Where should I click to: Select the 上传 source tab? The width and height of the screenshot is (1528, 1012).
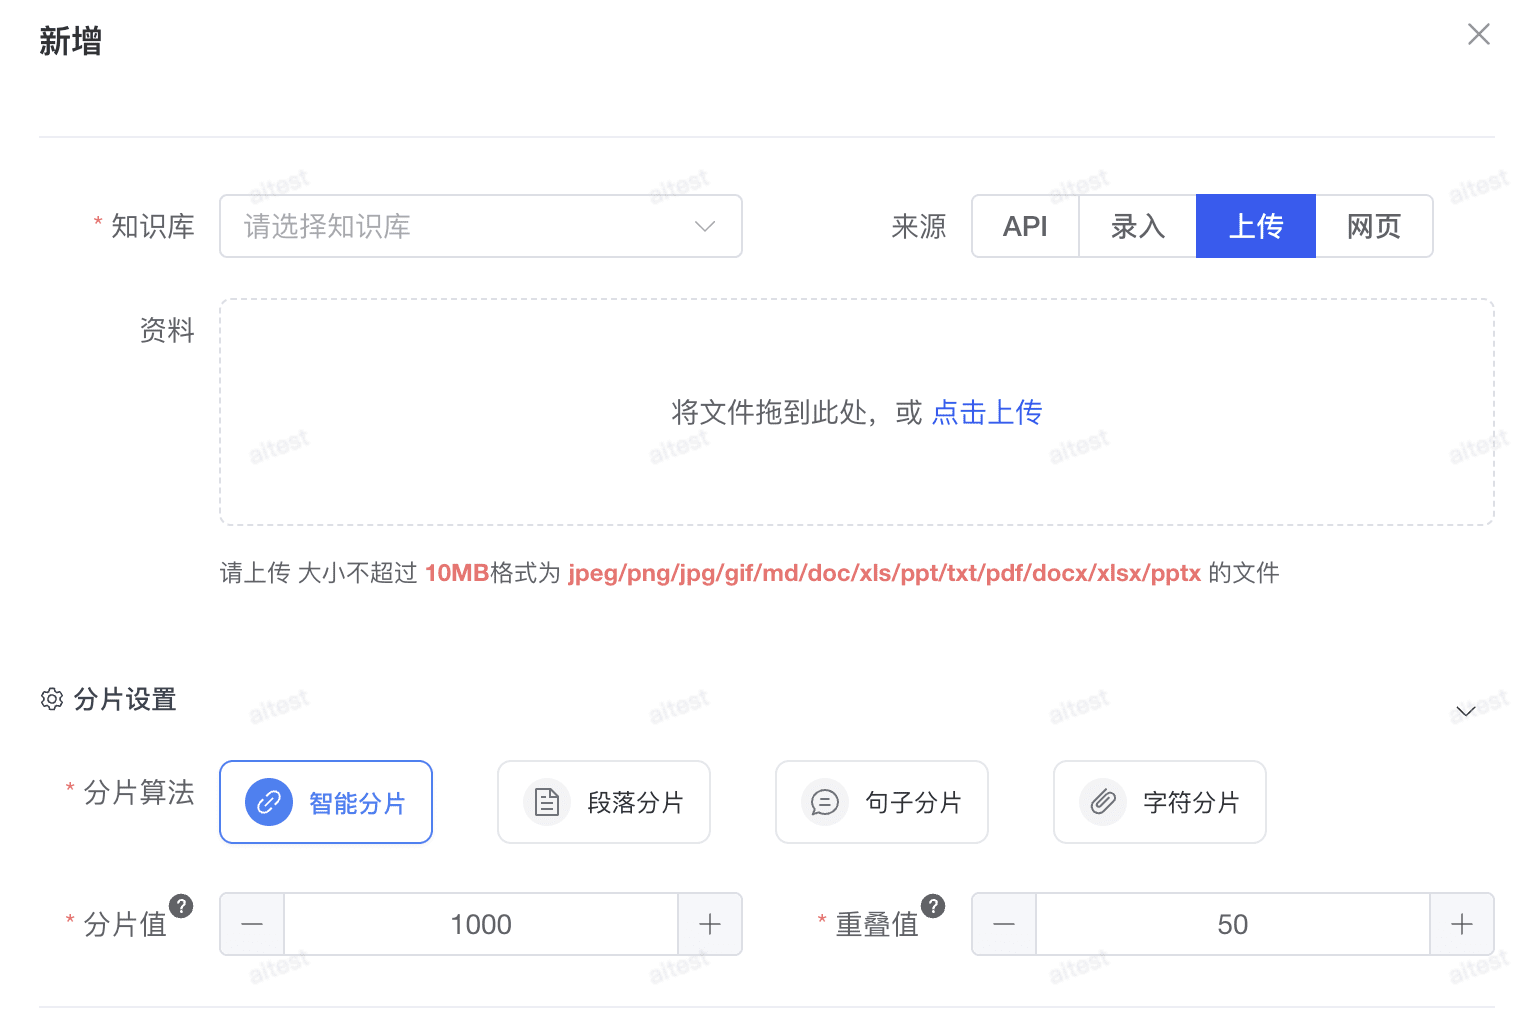1256,226
